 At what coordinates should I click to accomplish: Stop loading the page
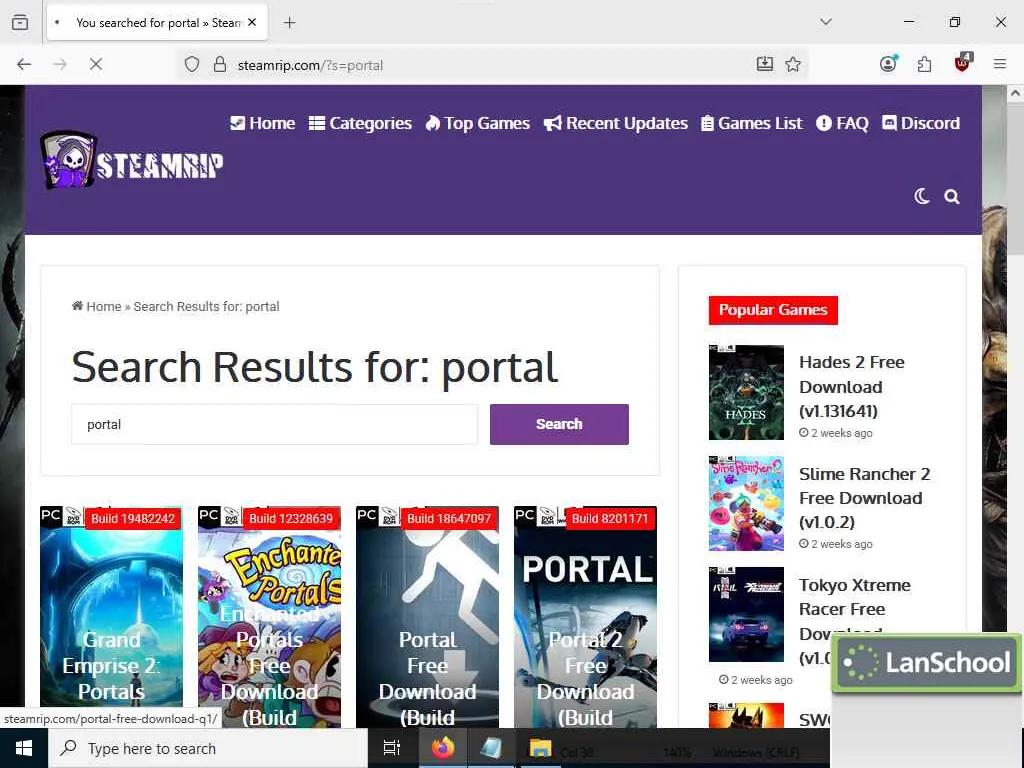click(96, 64)
